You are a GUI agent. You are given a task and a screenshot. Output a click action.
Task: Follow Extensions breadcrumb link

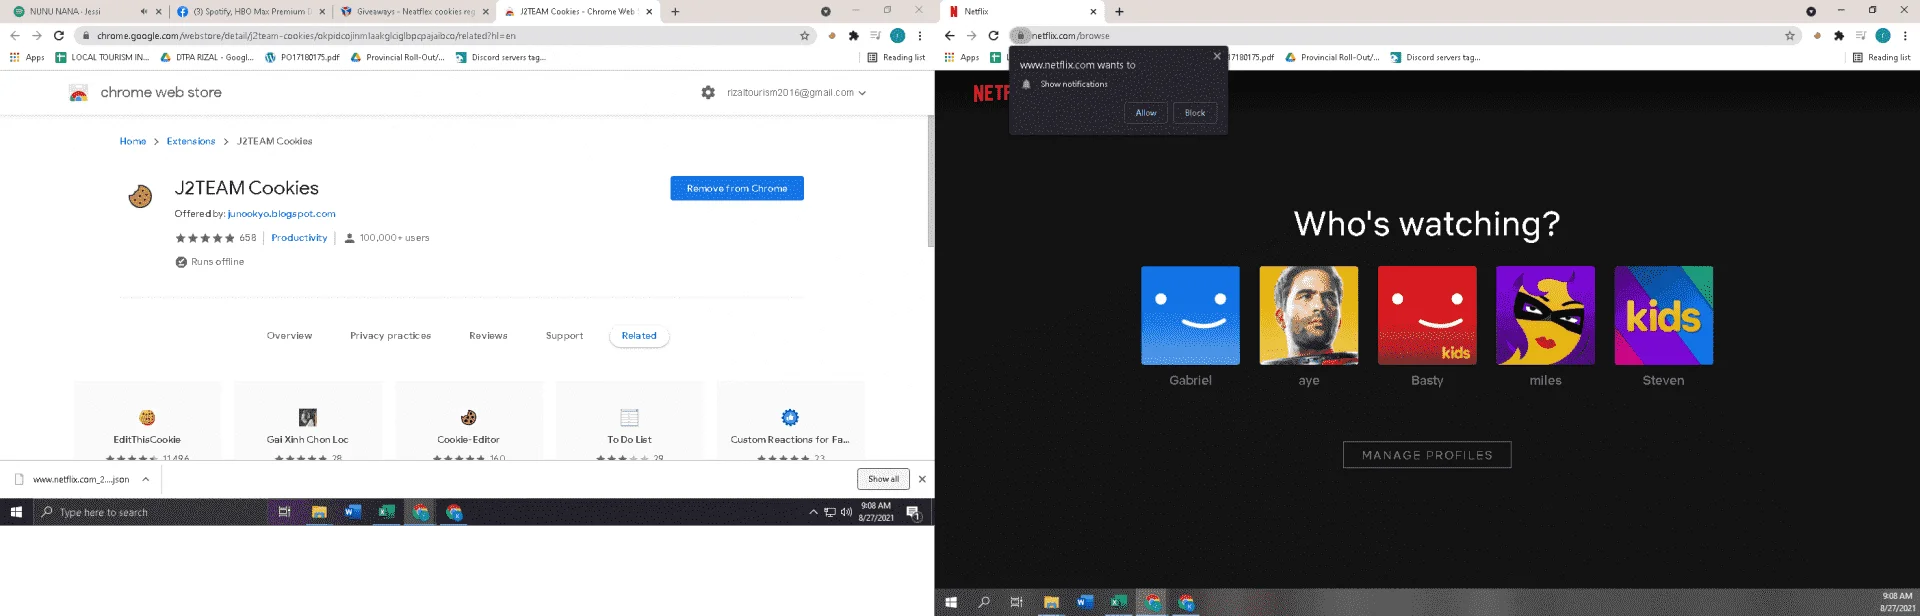(x=191, y=141)
